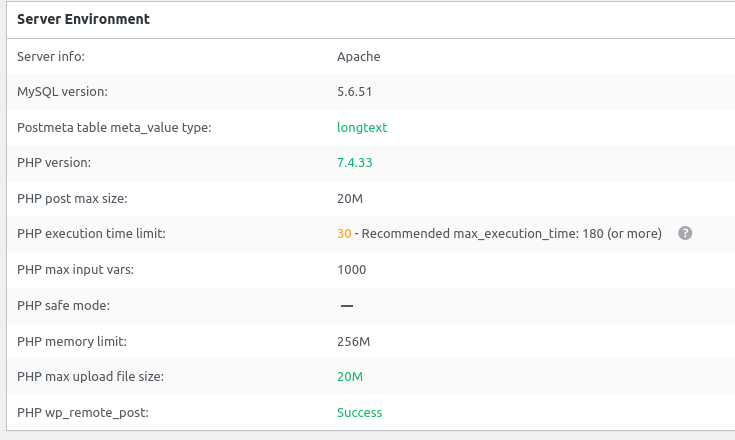Click the recommended max_execution_time text
The height and width of the screenshot is (440, 735).
pos(511,234)
